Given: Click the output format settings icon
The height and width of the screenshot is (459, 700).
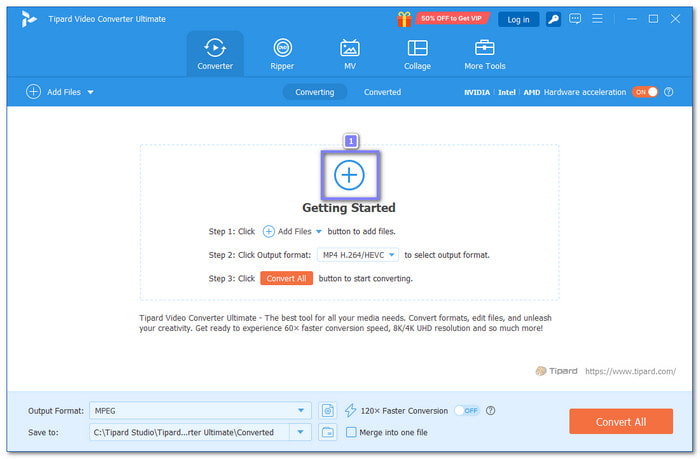Looking at the screenshot, I should (328, 410).
